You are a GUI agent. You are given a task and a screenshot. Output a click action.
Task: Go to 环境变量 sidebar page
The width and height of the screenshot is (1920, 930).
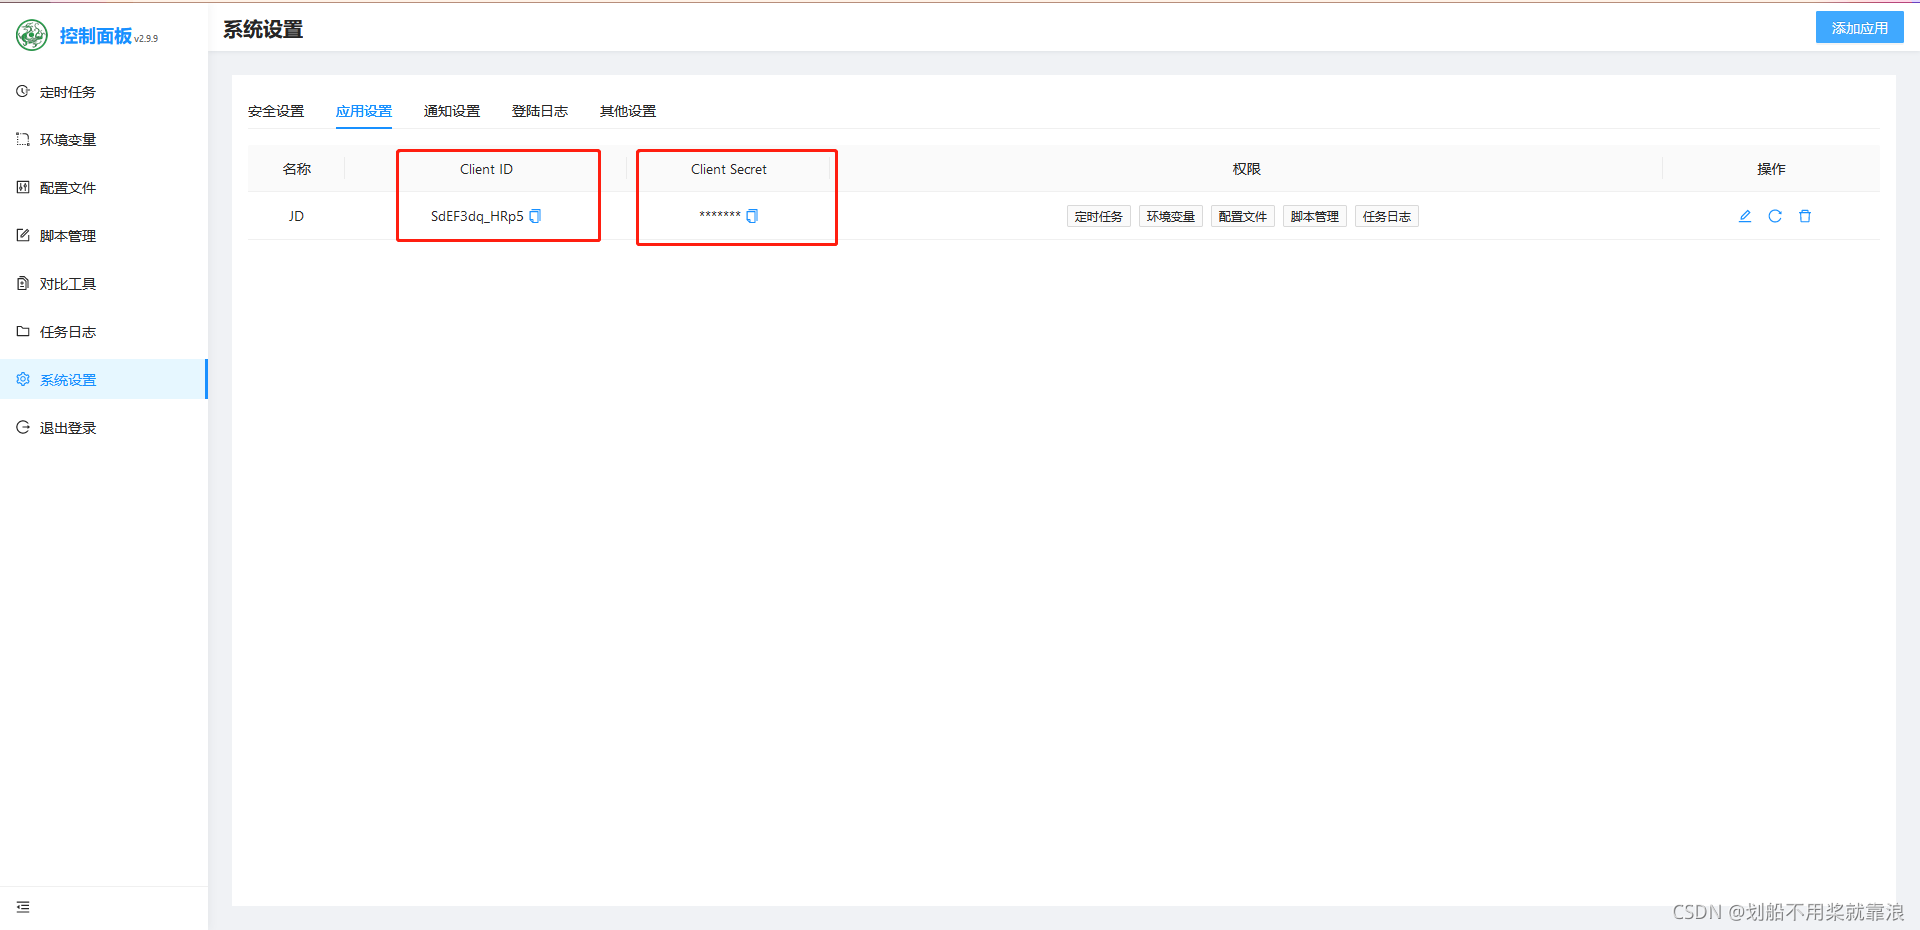pyautogui.click(x=67, y=140)
